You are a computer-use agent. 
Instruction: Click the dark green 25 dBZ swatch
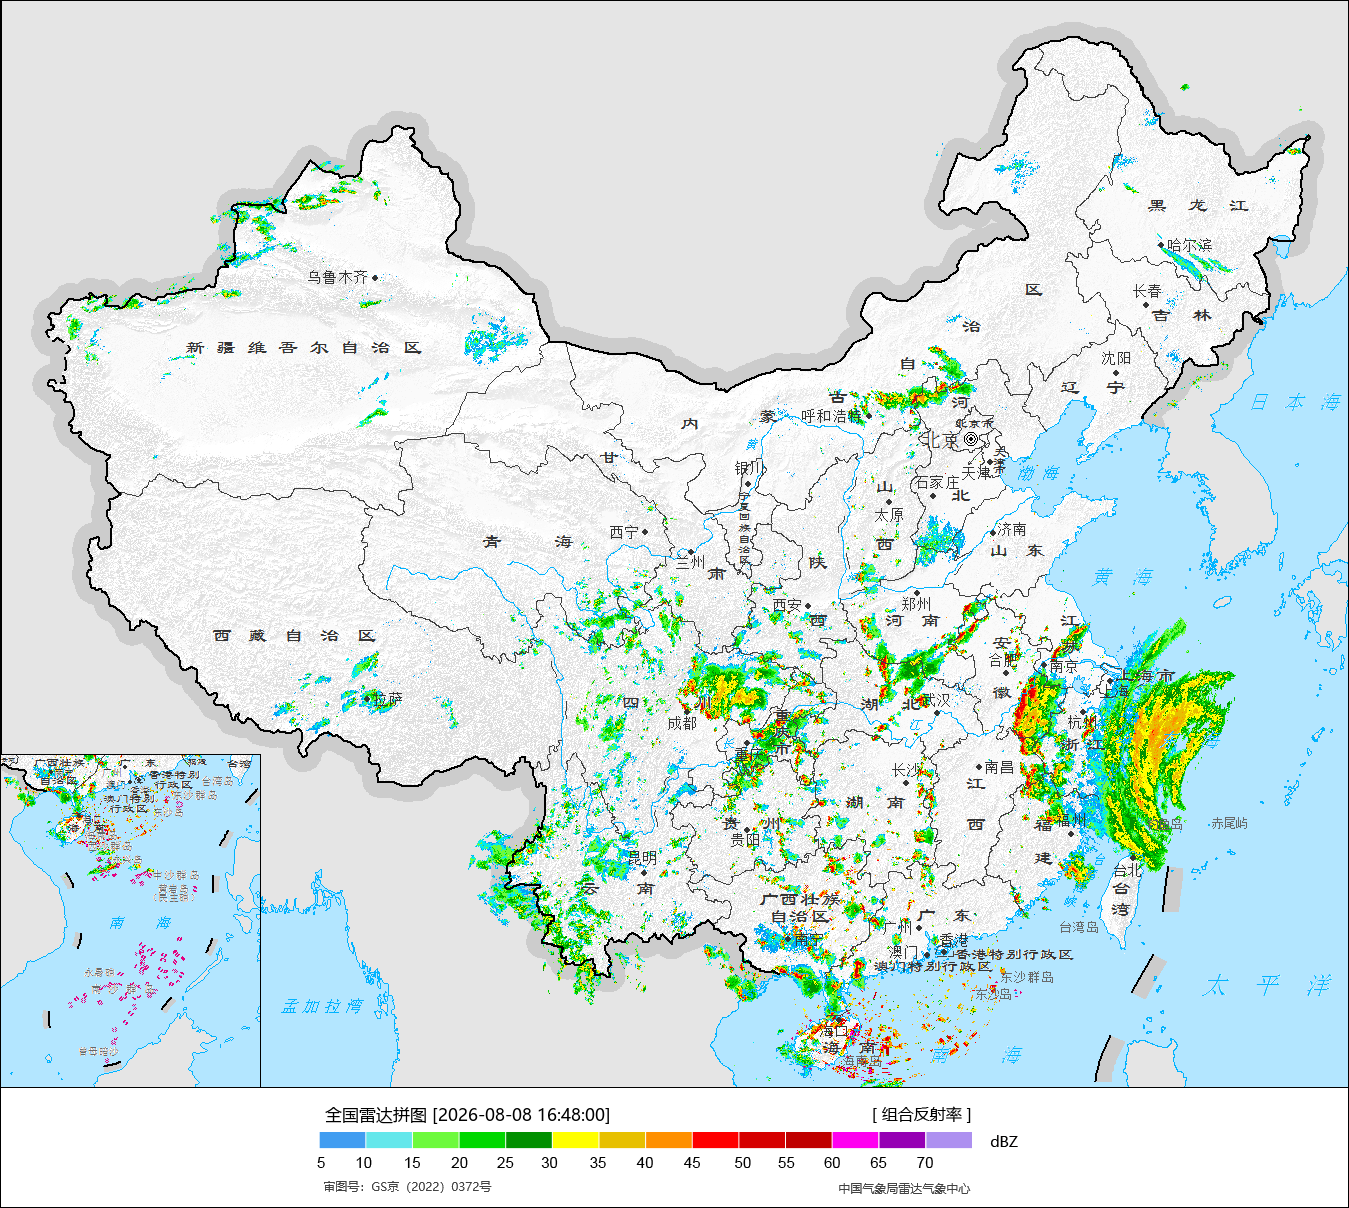tap(529, 1140)
